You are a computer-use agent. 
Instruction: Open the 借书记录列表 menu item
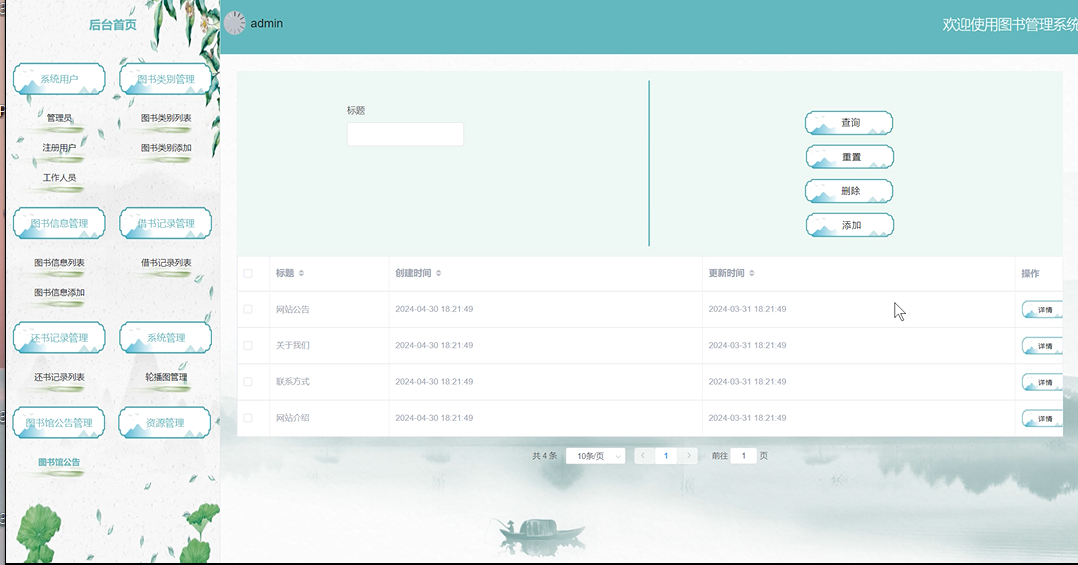point(166,263)
